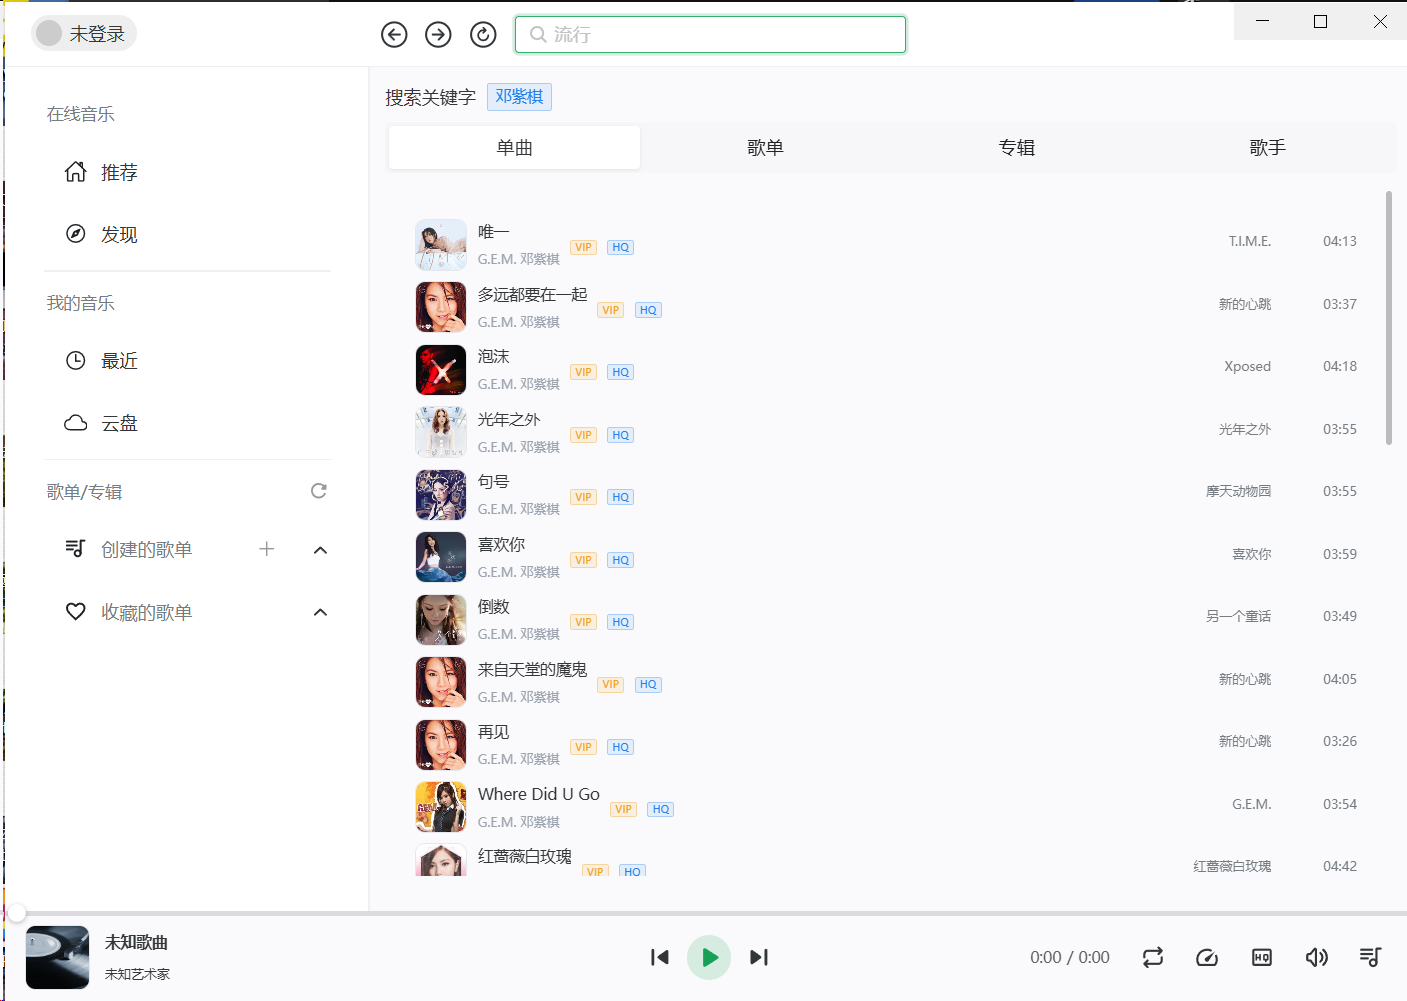
Task: Open the 推荐 (Recommended) home page
Action: (104, 172)
